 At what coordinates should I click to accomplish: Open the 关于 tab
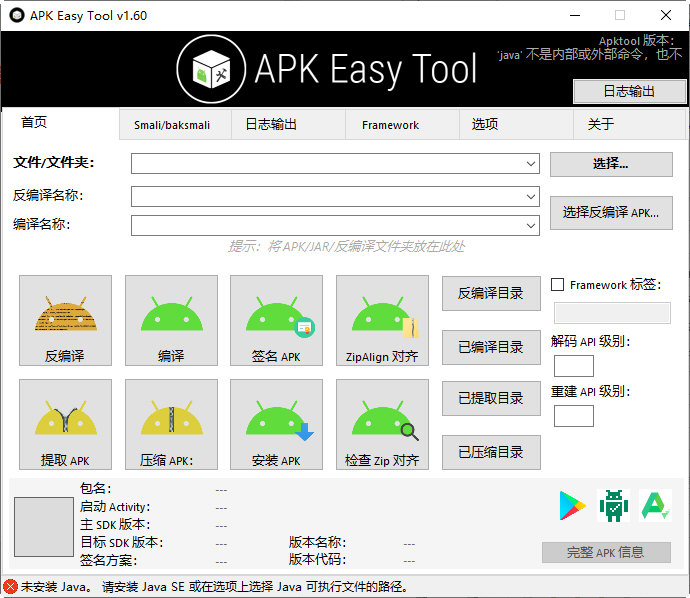point(630,125)
